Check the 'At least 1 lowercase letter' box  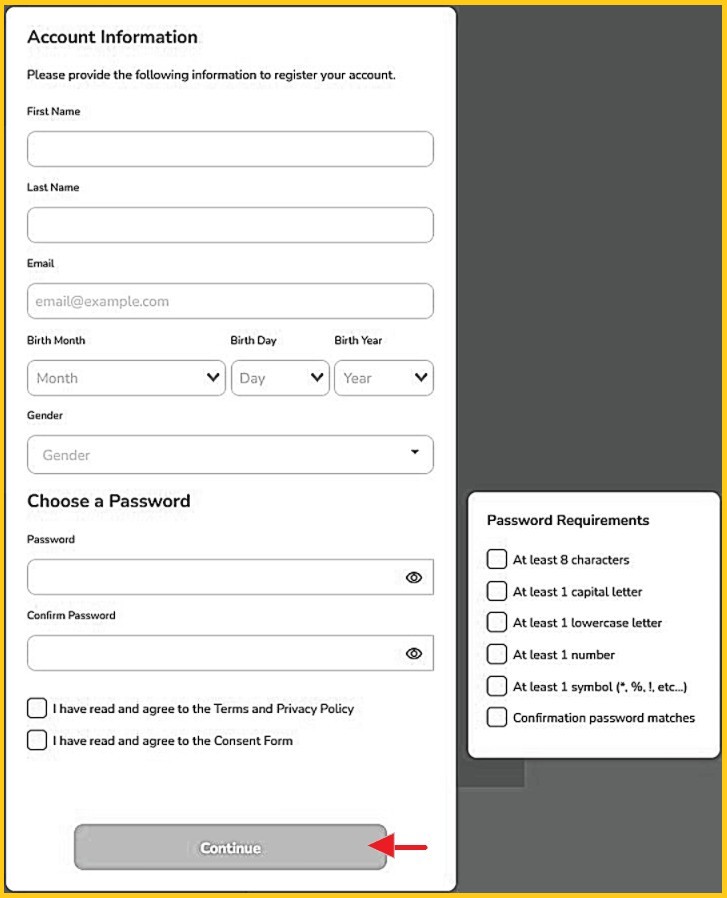coord(497,622)
